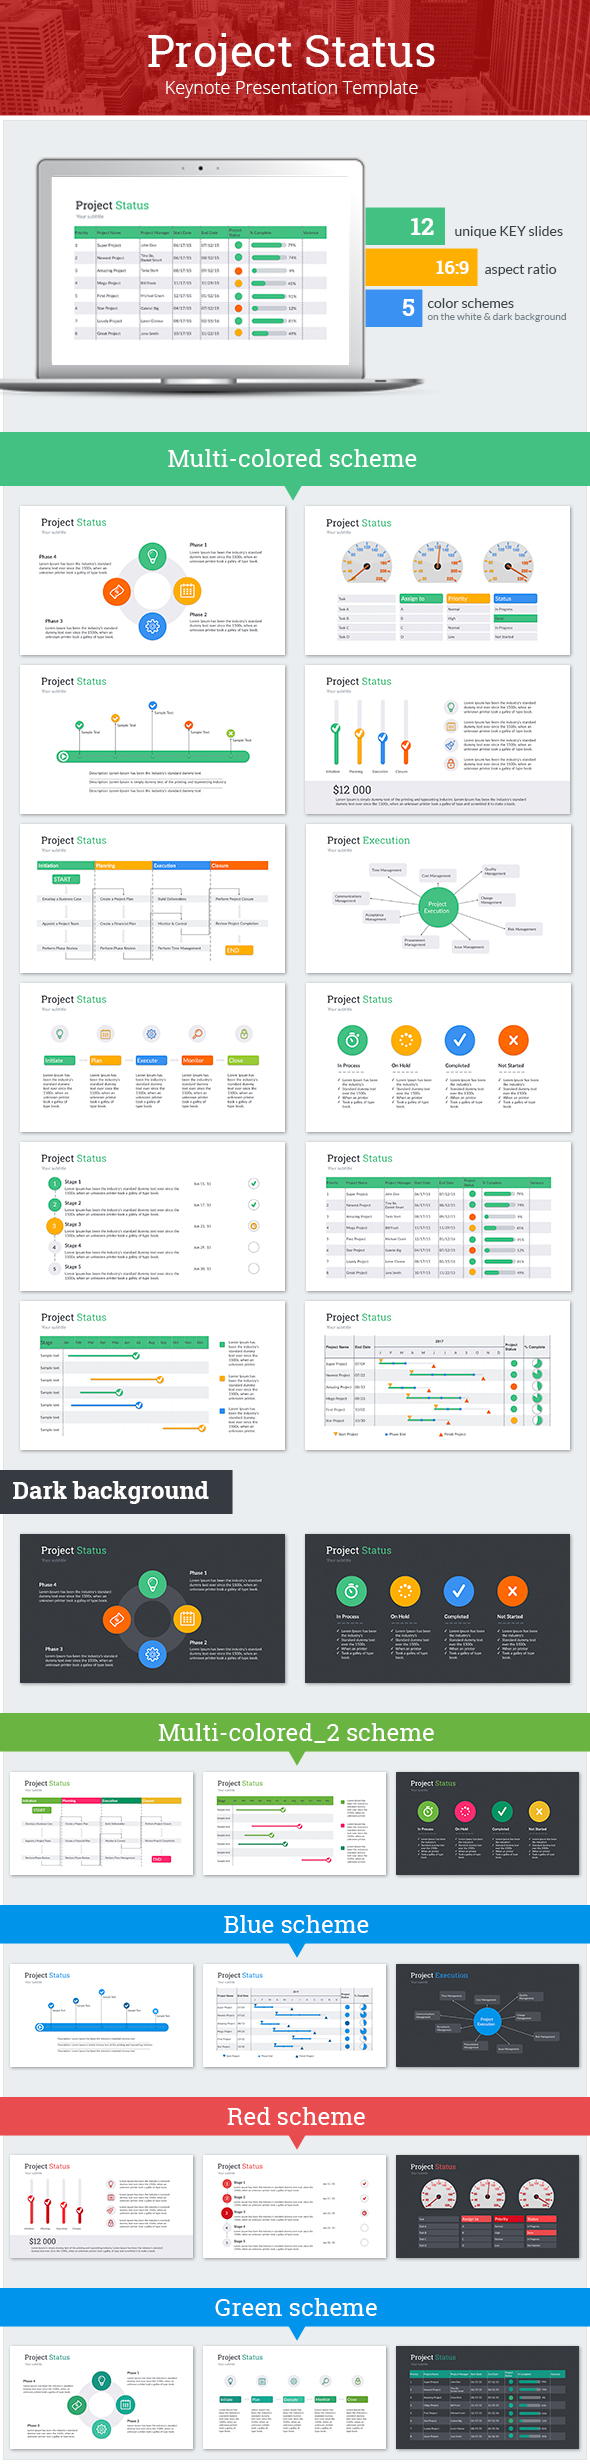Check the empty Stage 4 circle
This screenshot has height=2464, width=590.
[x=254, y=1247]
